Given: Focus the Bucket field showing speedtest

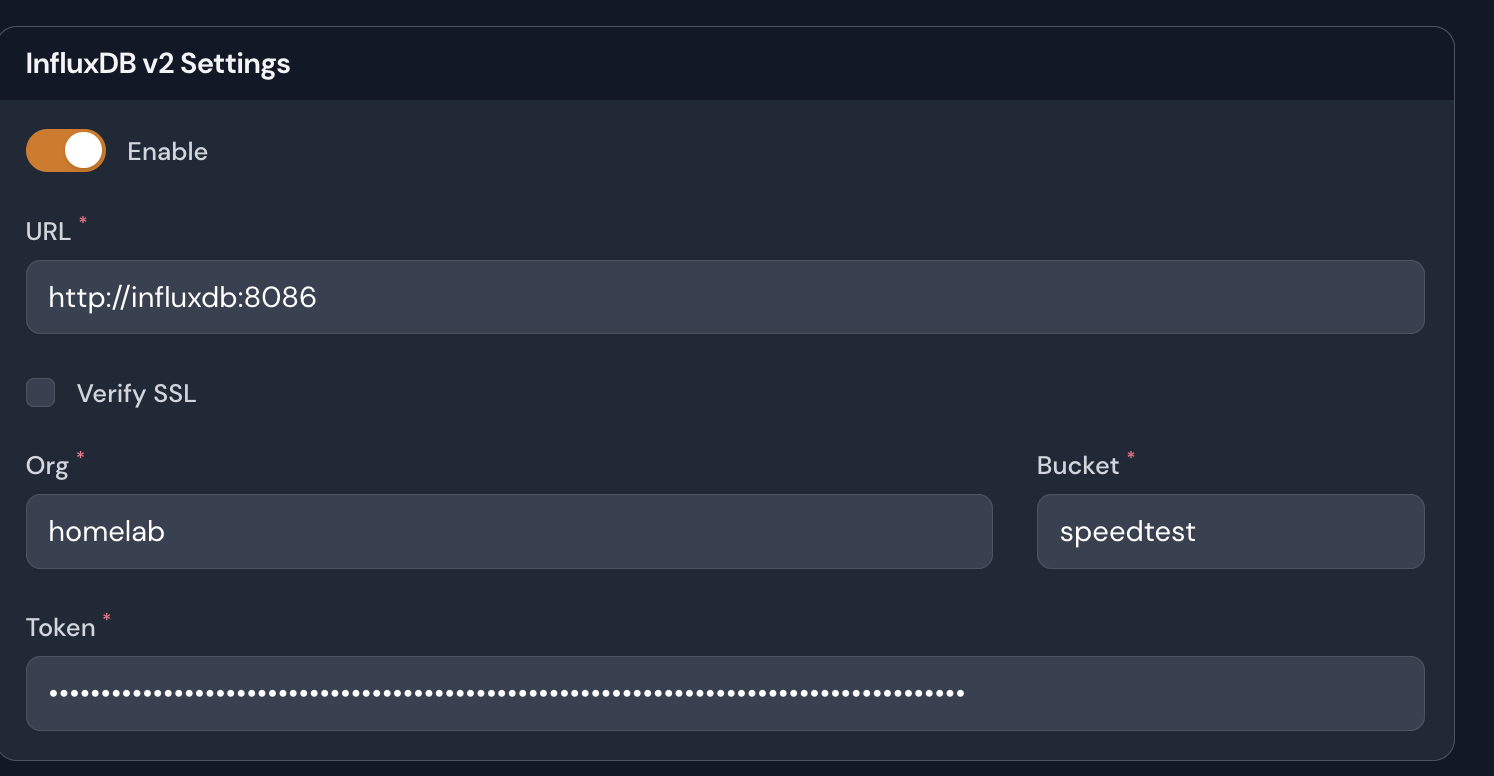Looking at the screenshot, I should click(x=1230, y=531).
